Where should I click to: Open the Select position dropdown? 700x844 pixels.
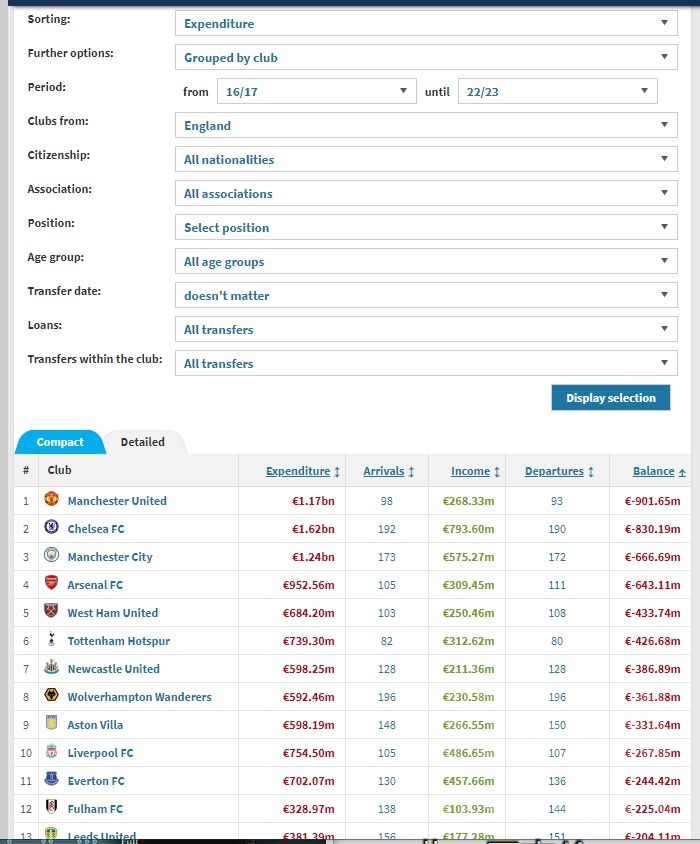(x=426, y=228)
